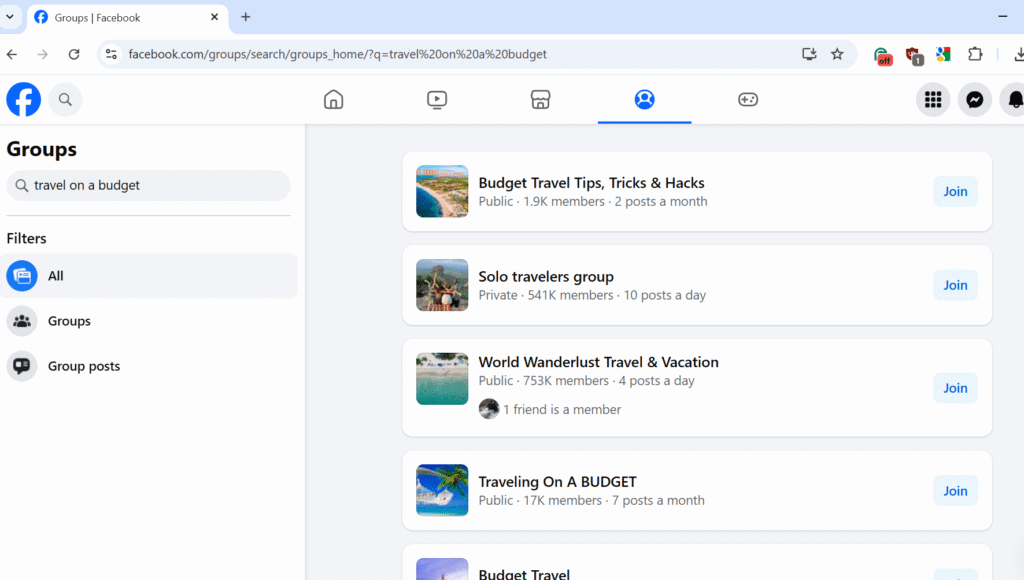Open the Notifications bell icon
The width and height of the screenshot is (1024, 580).
coord(1014,99)
